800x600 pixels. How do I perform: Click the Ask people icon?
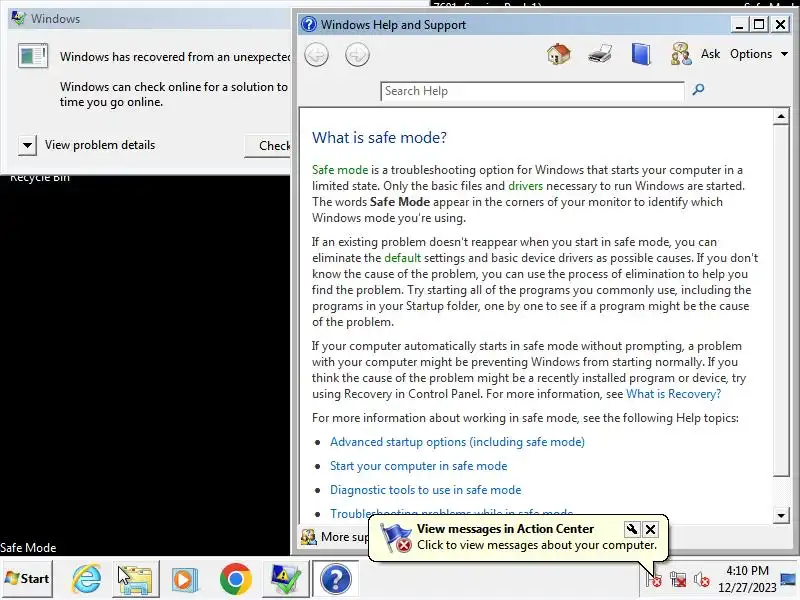(x=681, y=54)
